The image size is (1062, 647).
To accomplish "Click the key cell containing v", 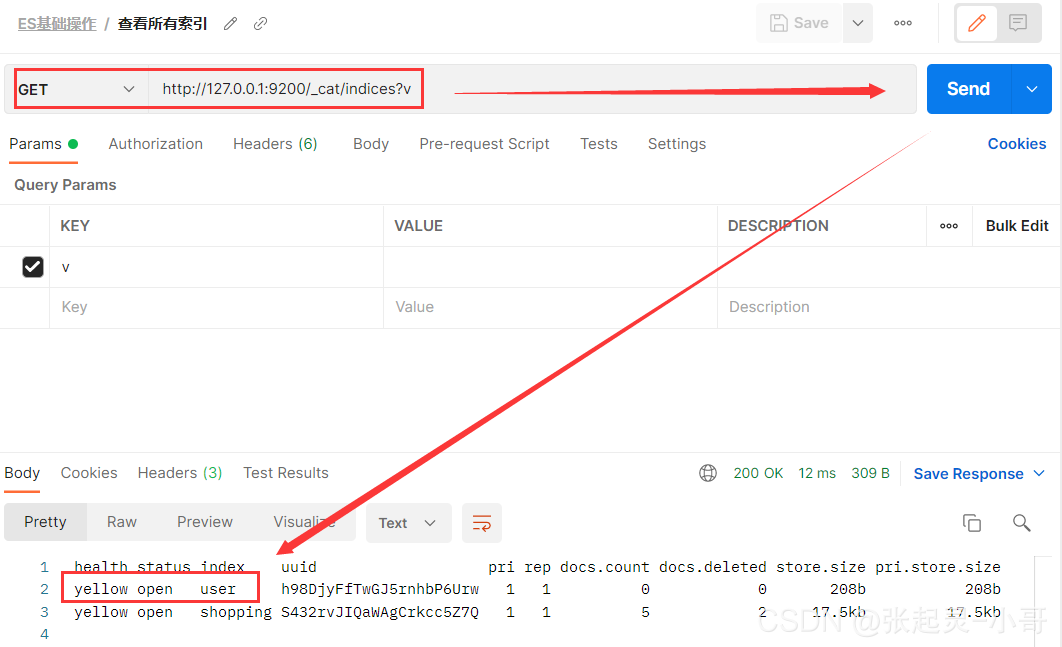I will 217,267.
